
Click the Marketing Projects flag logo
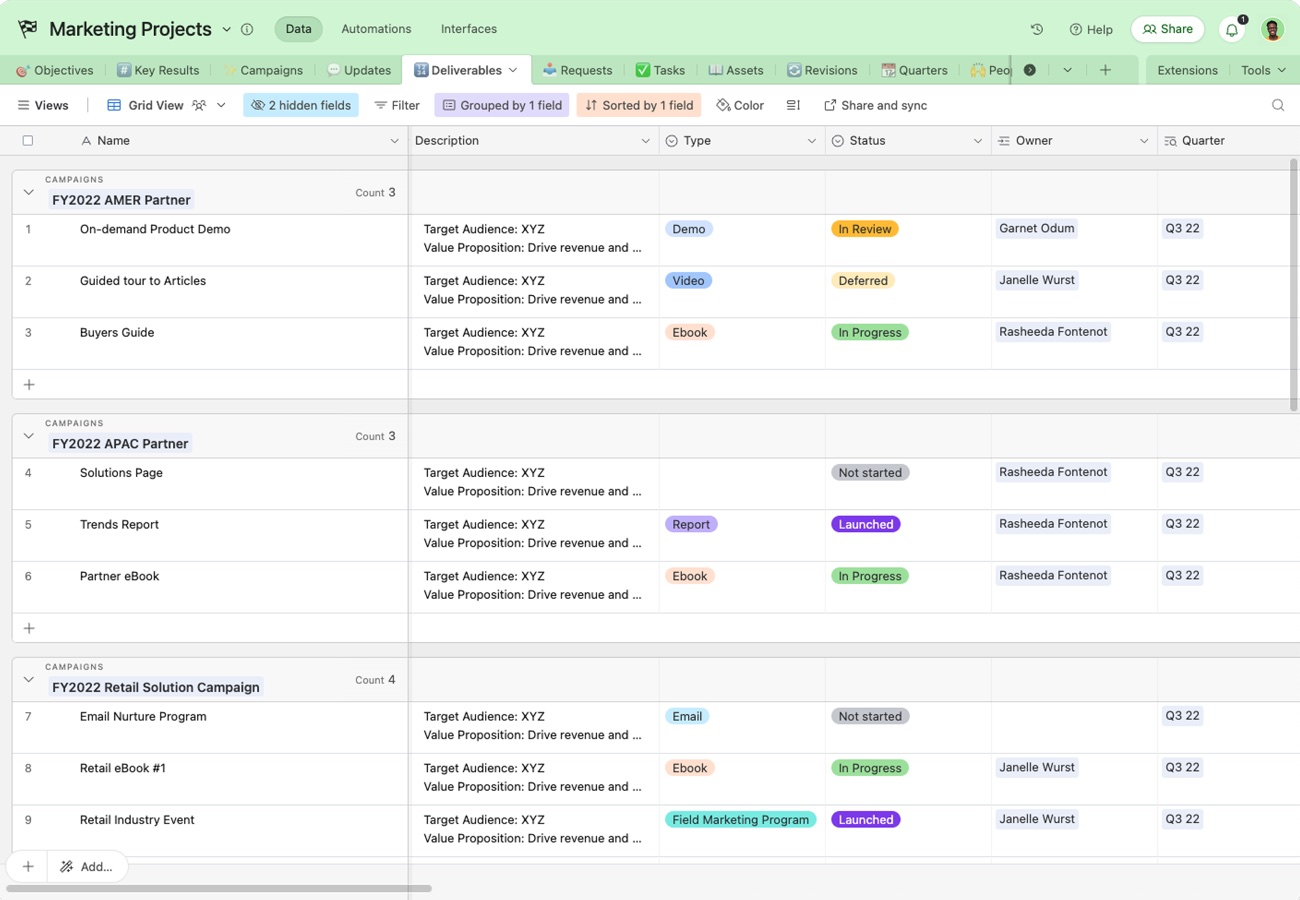click(x=28, y=29)
